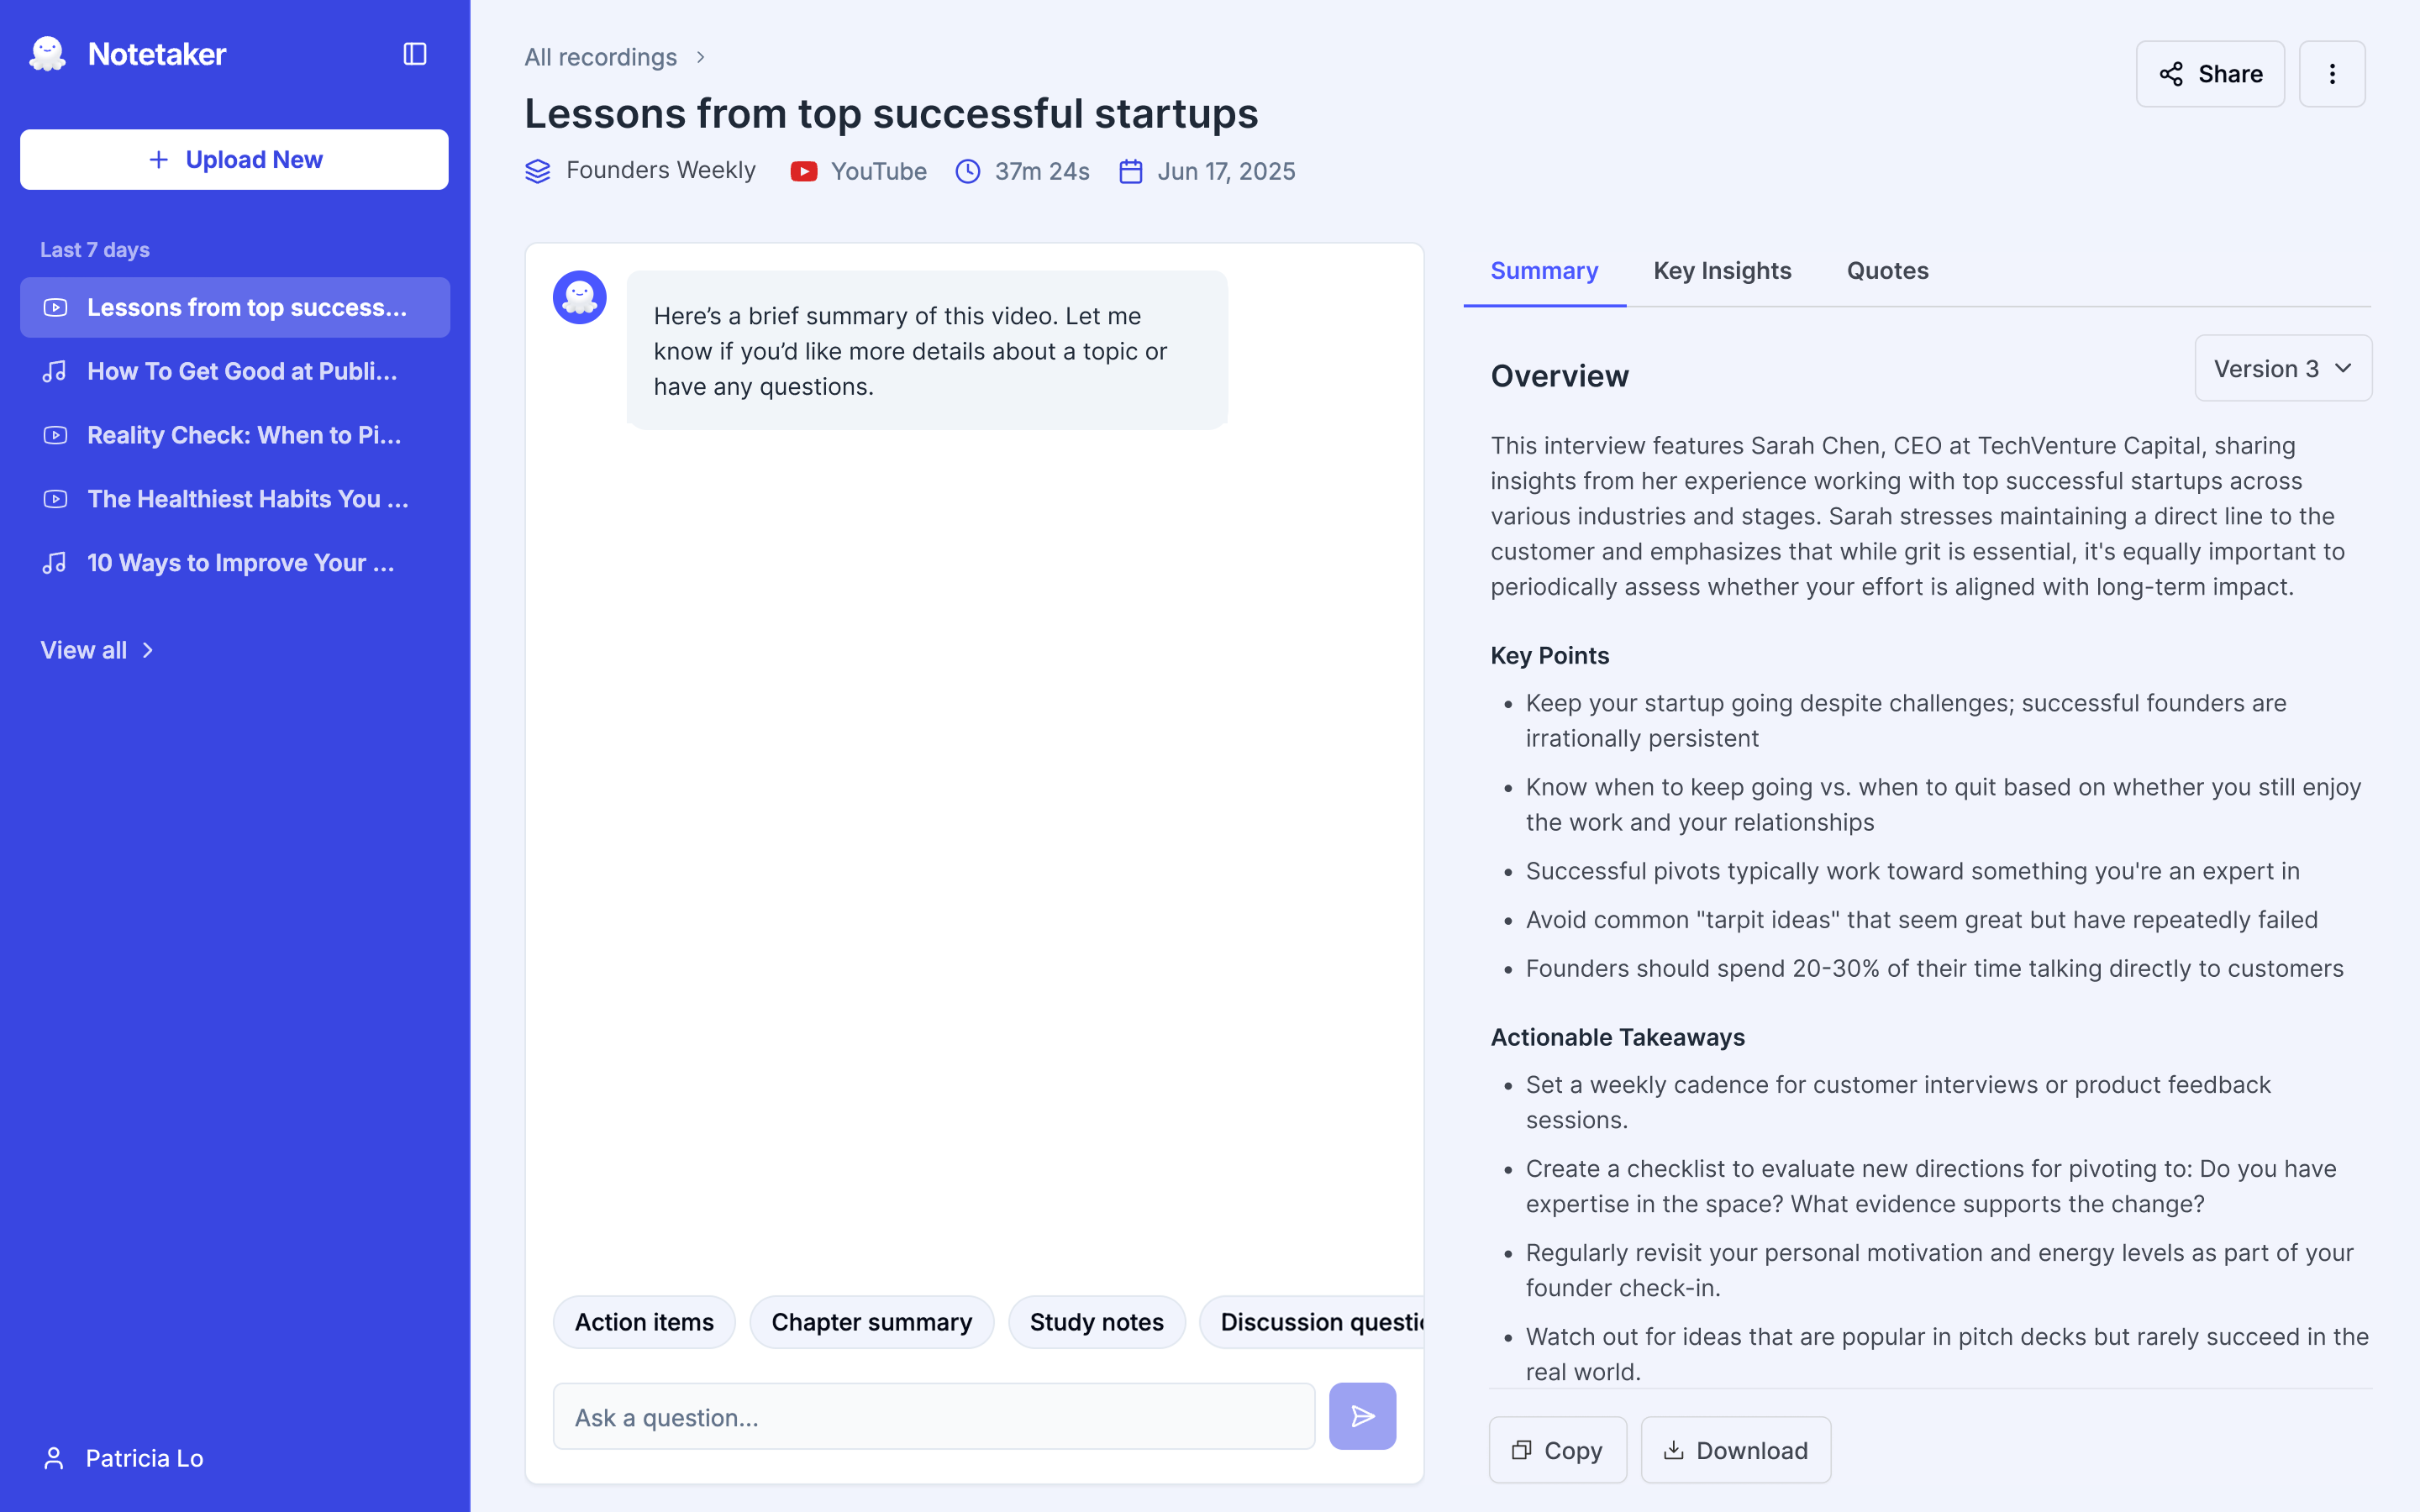Viewport: 2420px width, 1512px height.
Task: Click the user icon next to Patricia Lo
Action: pyautogui.click(x=55, y=1457)
